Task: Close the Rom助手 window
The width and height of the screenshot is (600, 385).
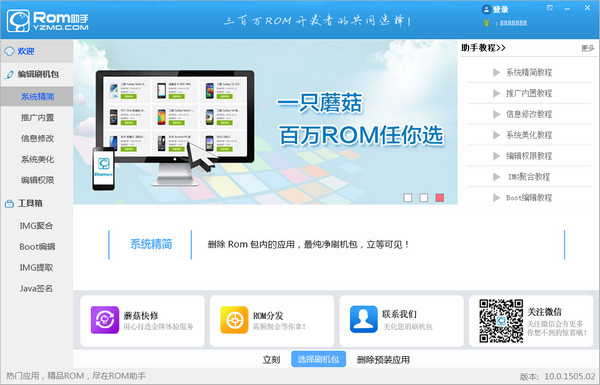Action: pos(587,8)
